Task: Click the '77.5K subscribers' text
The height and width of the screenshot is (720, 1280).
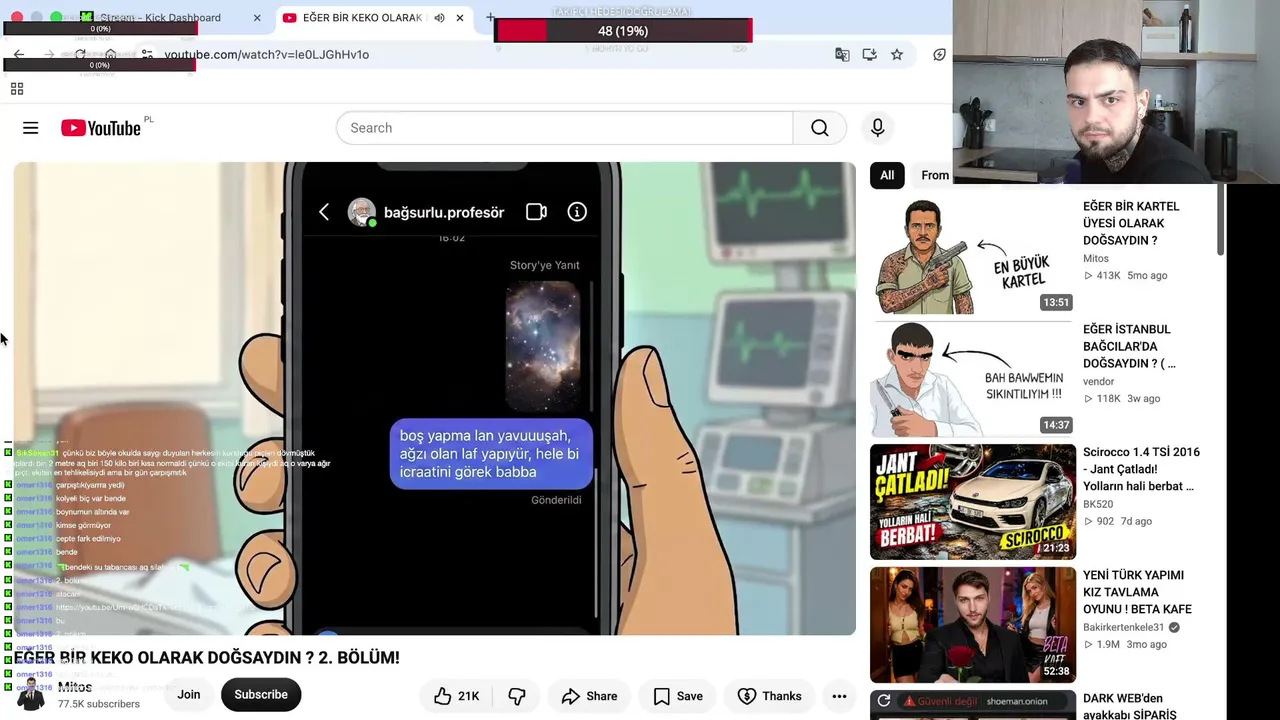Action: click(x=98, y=704)
